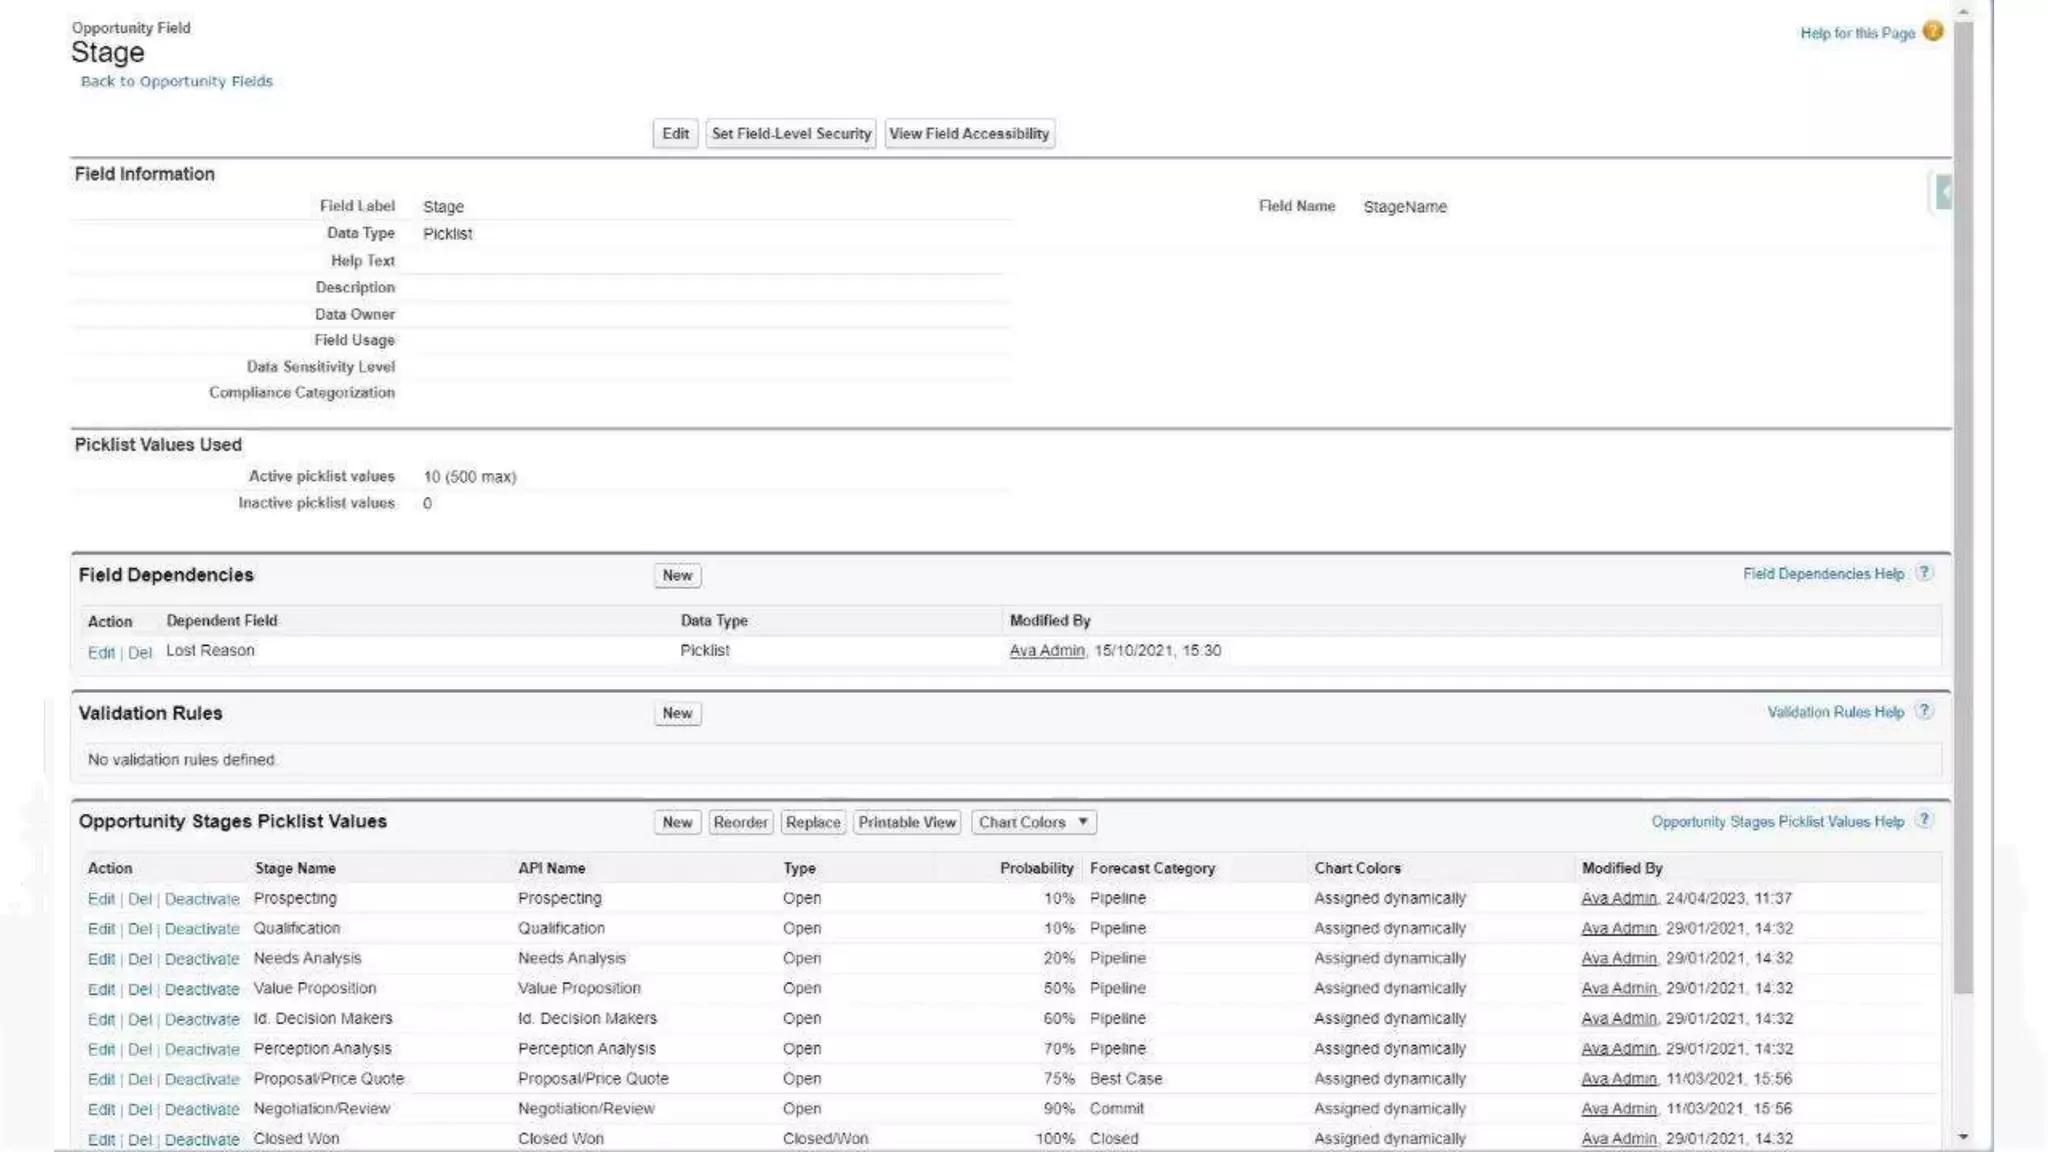Screen dimensions: 2048x1152
Task: Delete the Lost Reason field dependency
Action: tap(139, 653)
